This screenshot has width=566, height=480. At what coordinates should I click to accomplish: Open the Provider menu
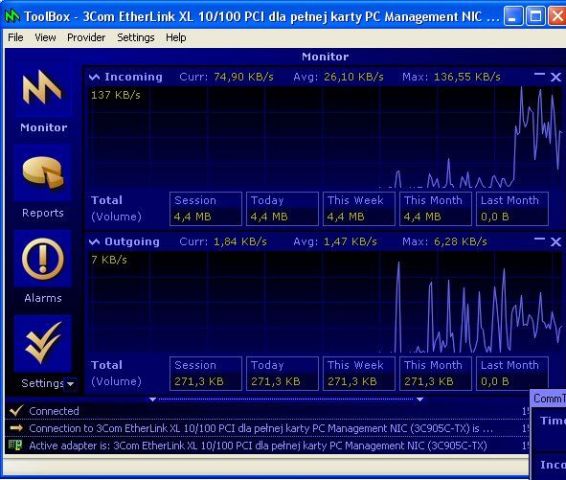86,37
